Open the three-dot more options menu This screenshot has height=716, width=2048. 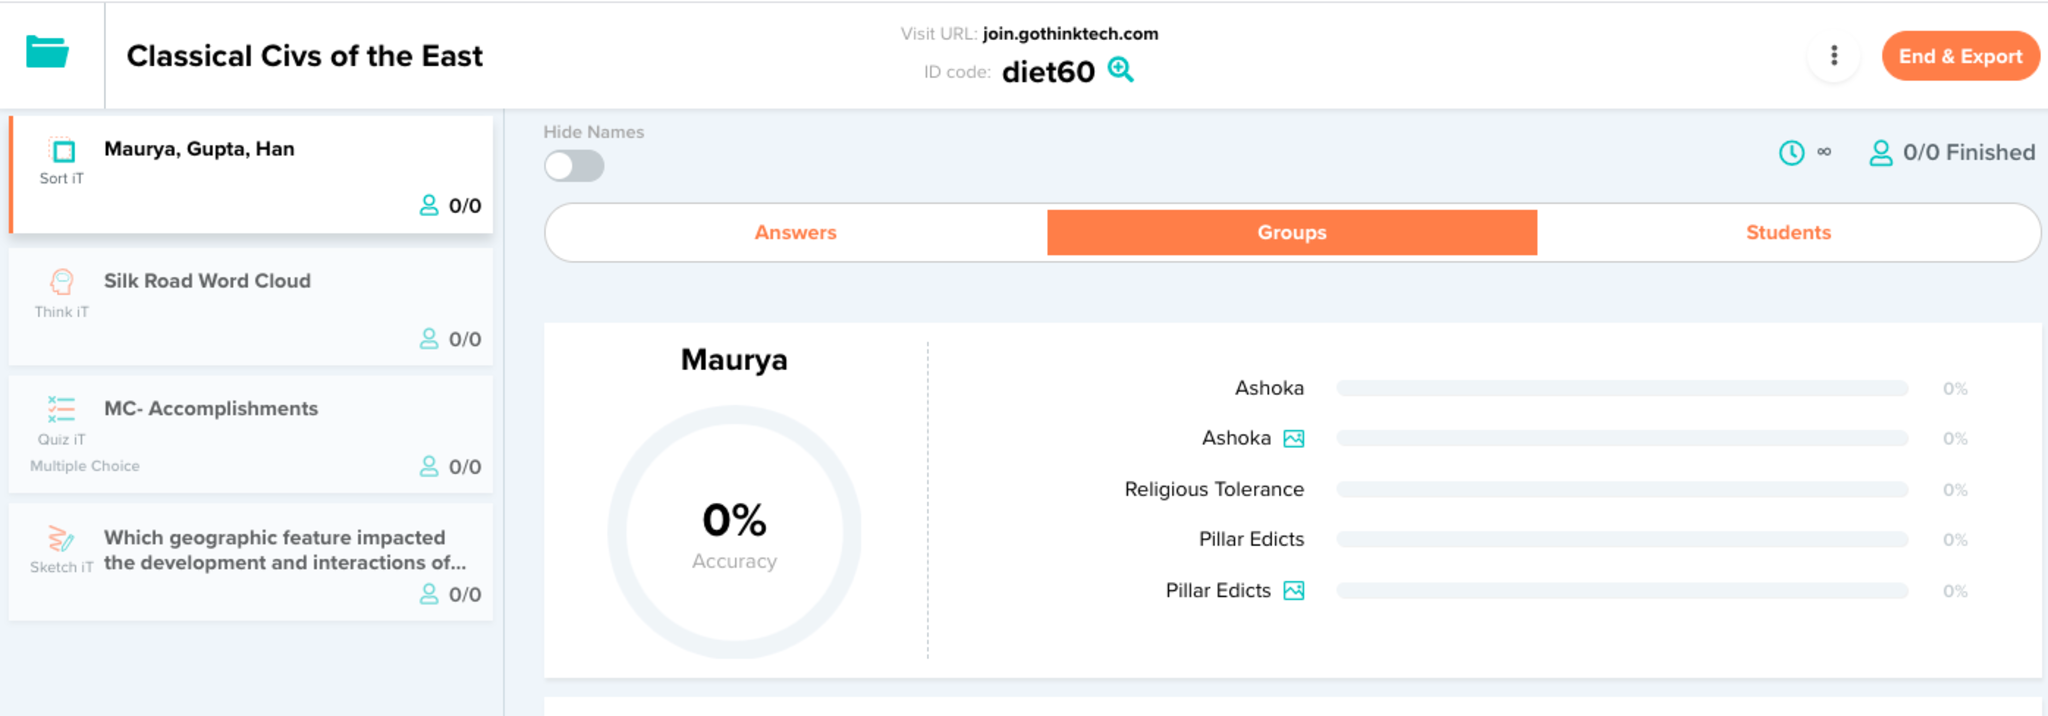click(x=1833, y=56)
